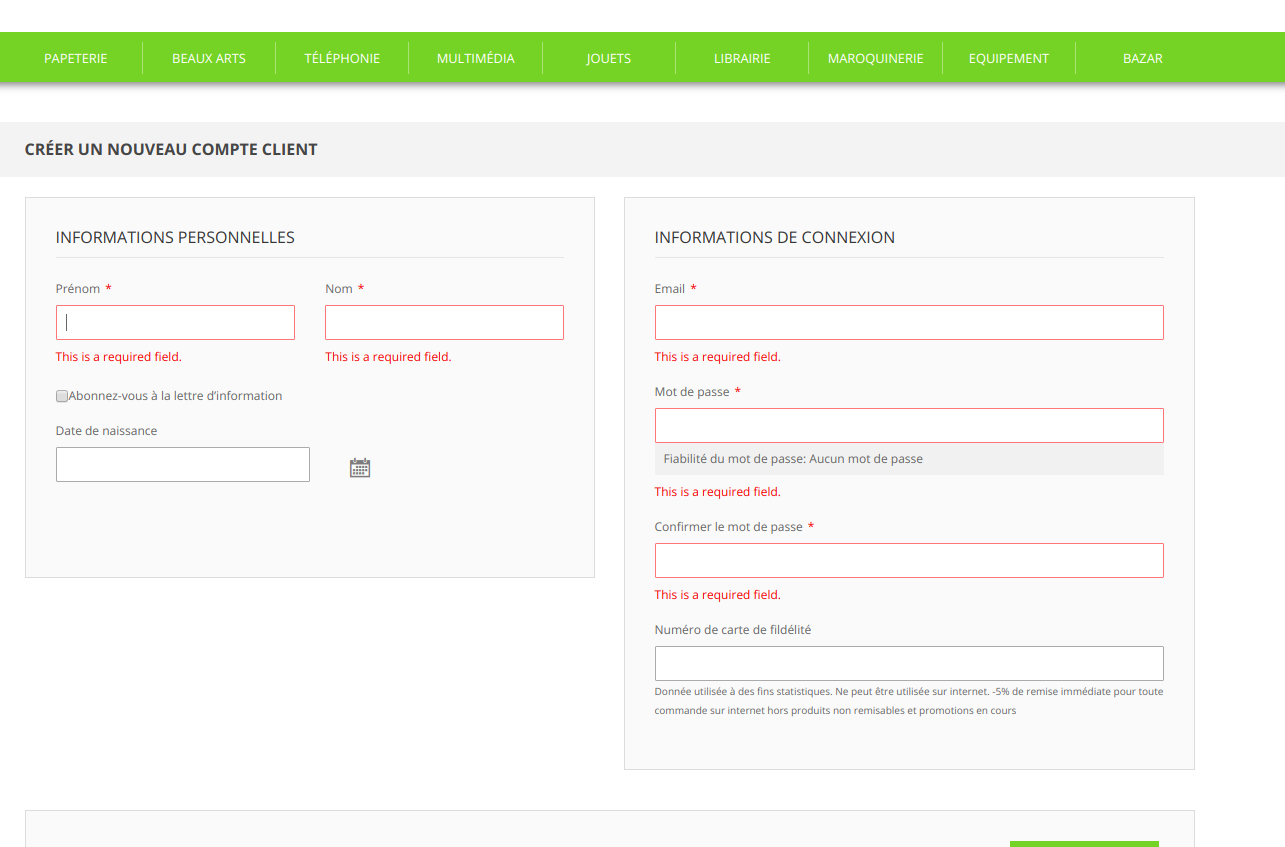Click the Email input field
1285x847 pixels.
tap(909, 322)
